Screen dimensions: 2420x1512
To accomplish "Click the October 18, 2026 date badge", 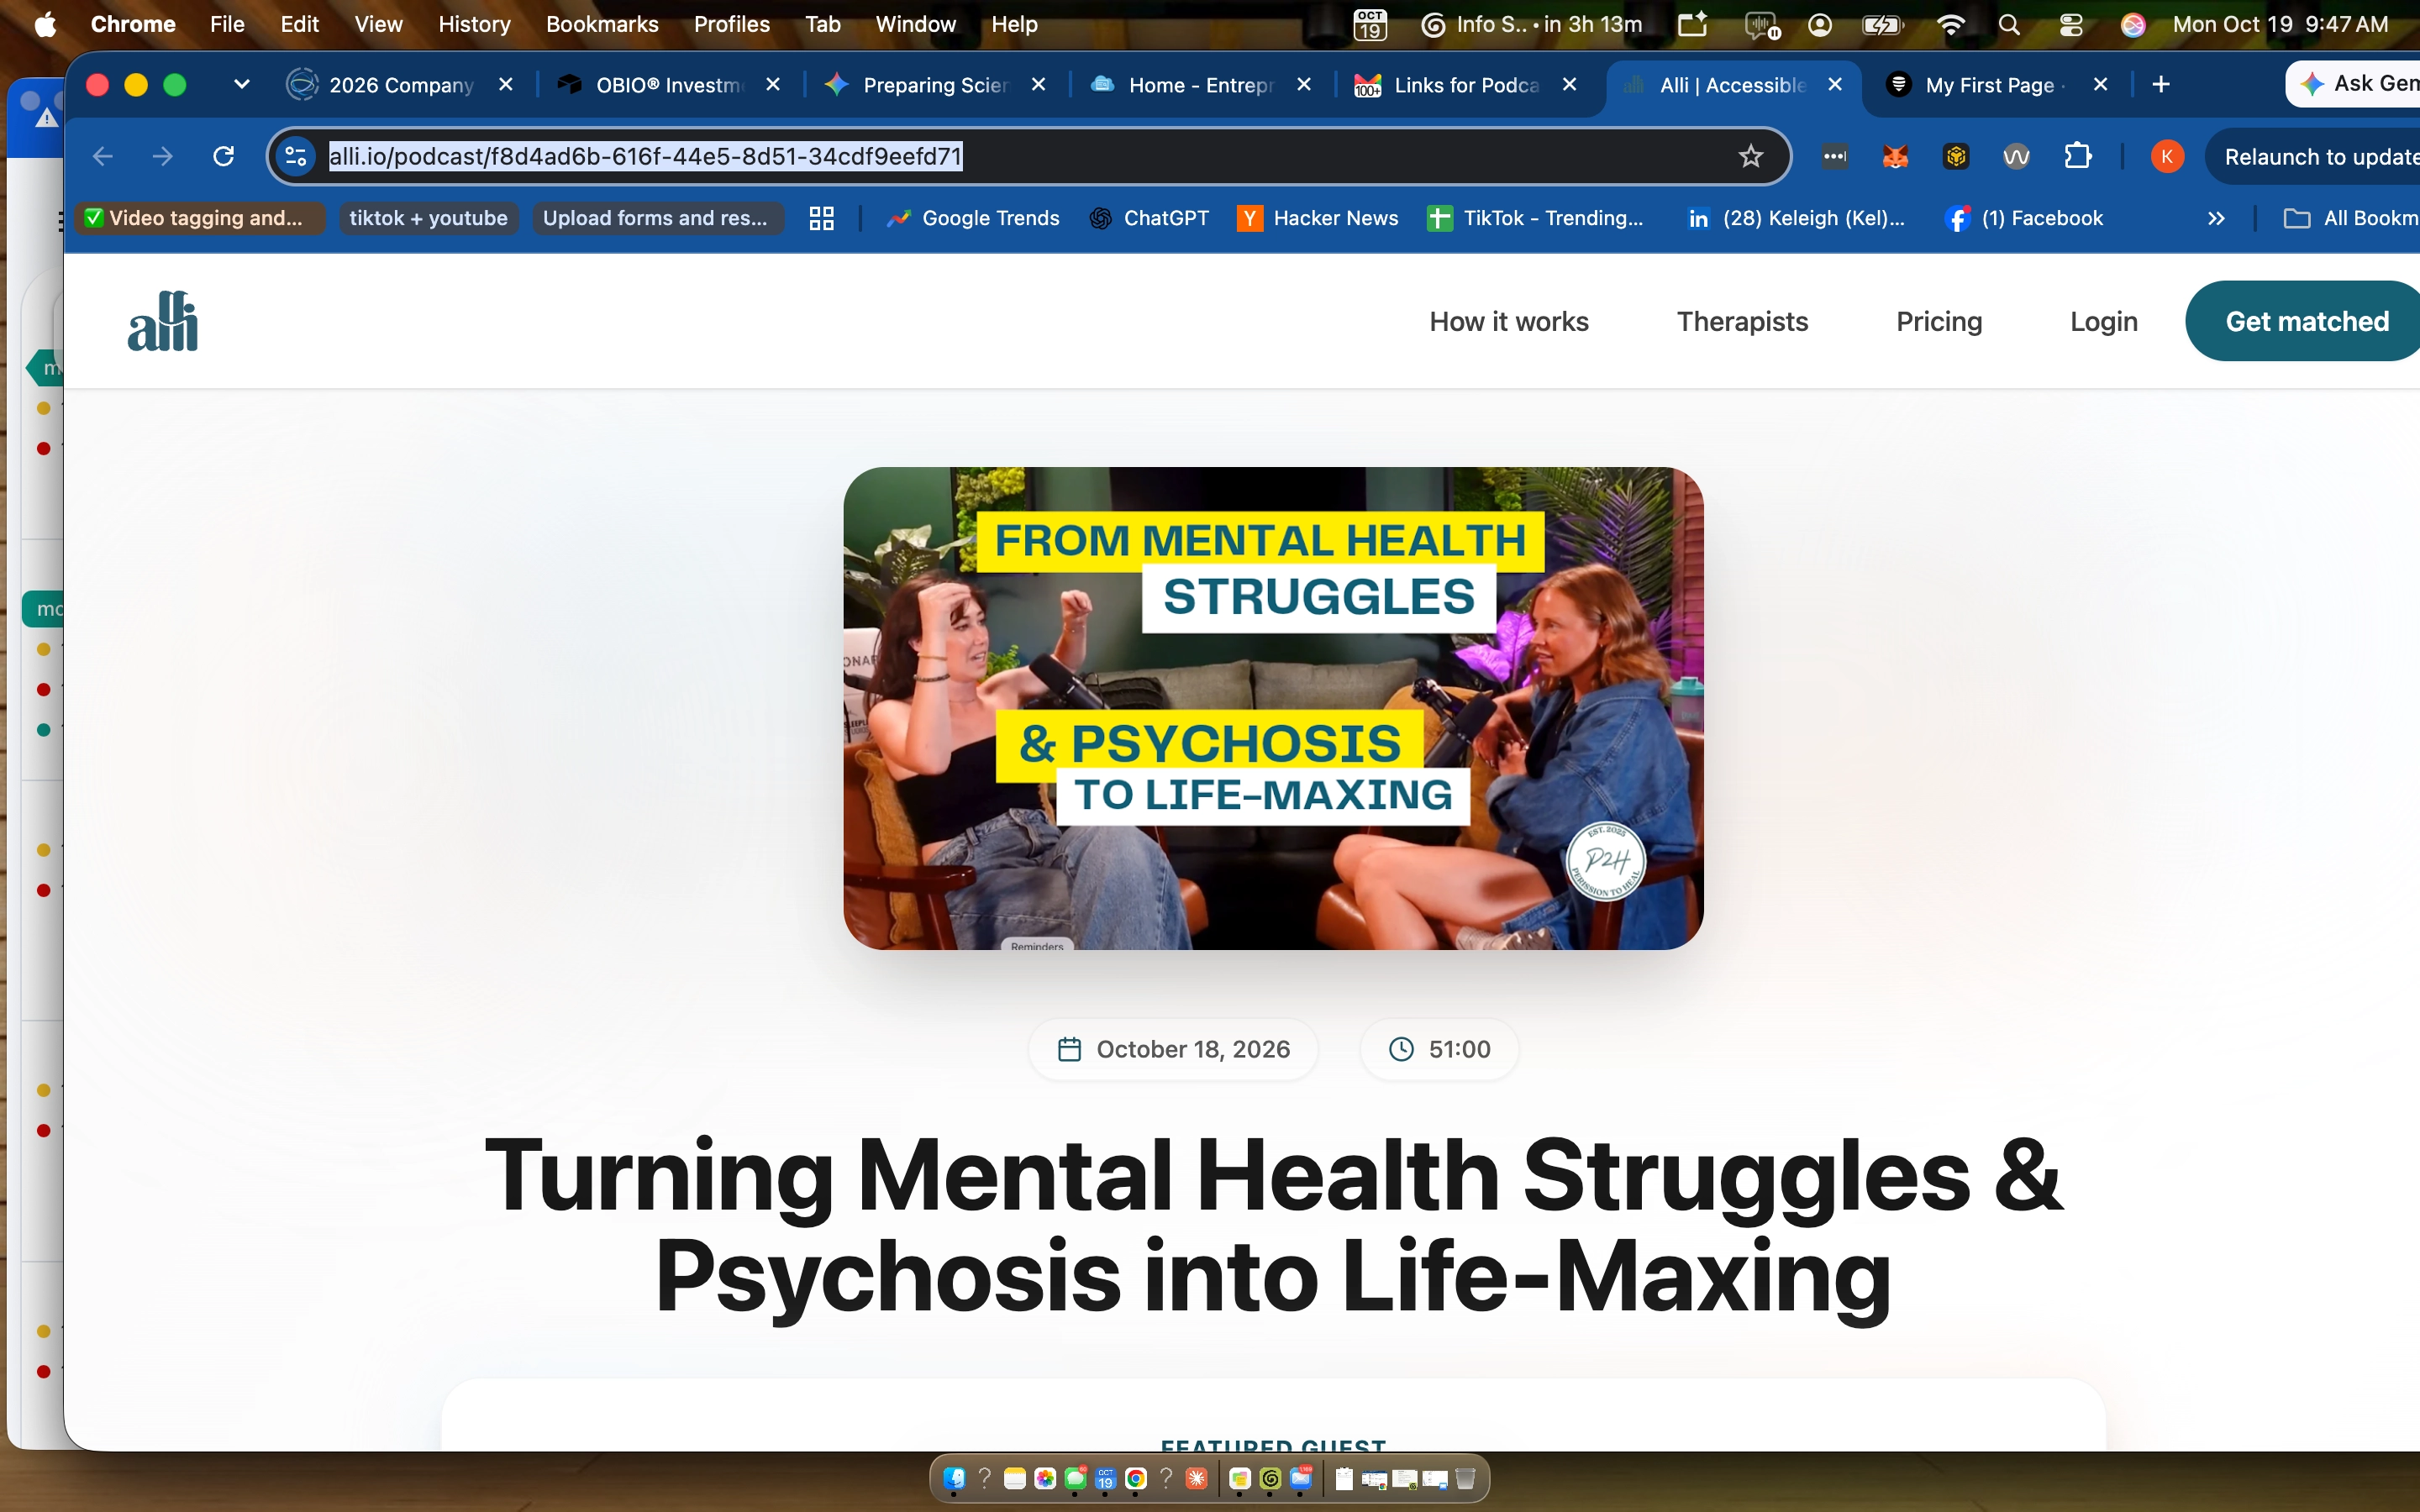I will point(1173,1049).
